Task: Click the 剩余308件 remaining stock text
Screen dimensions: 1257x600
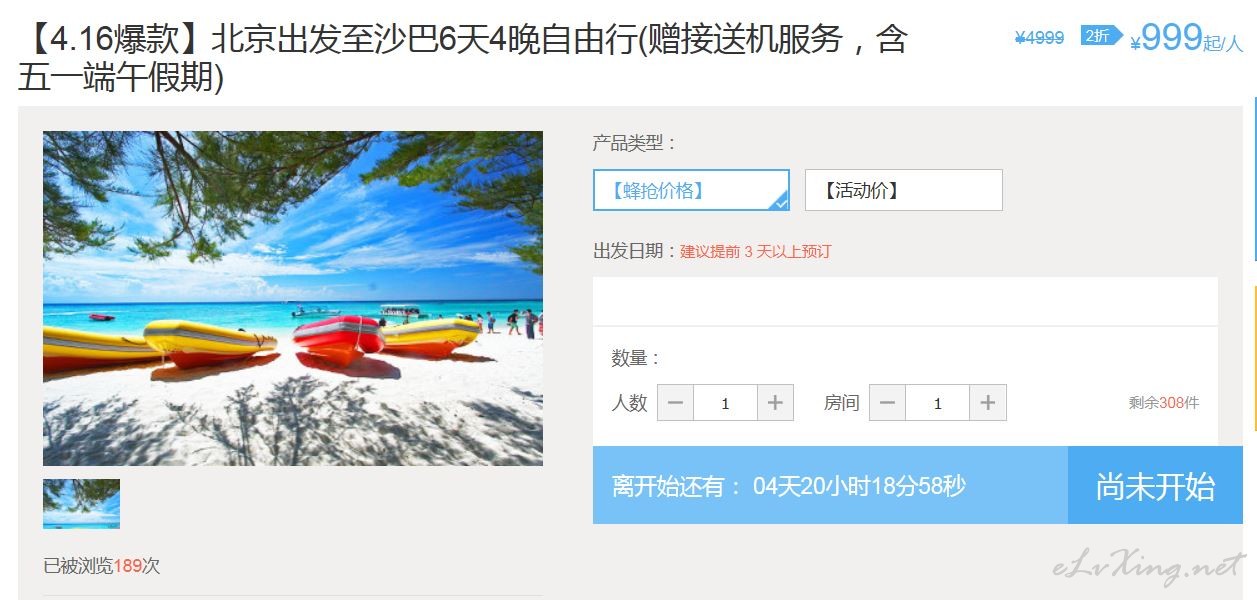Action: [x=1163, y=403]
